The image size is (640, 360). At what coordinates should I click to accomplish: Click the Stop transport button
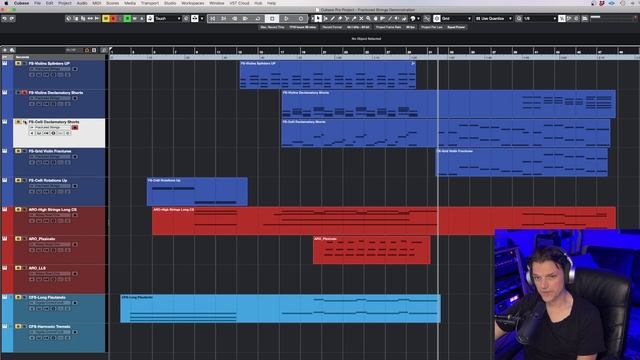[272, 18]
